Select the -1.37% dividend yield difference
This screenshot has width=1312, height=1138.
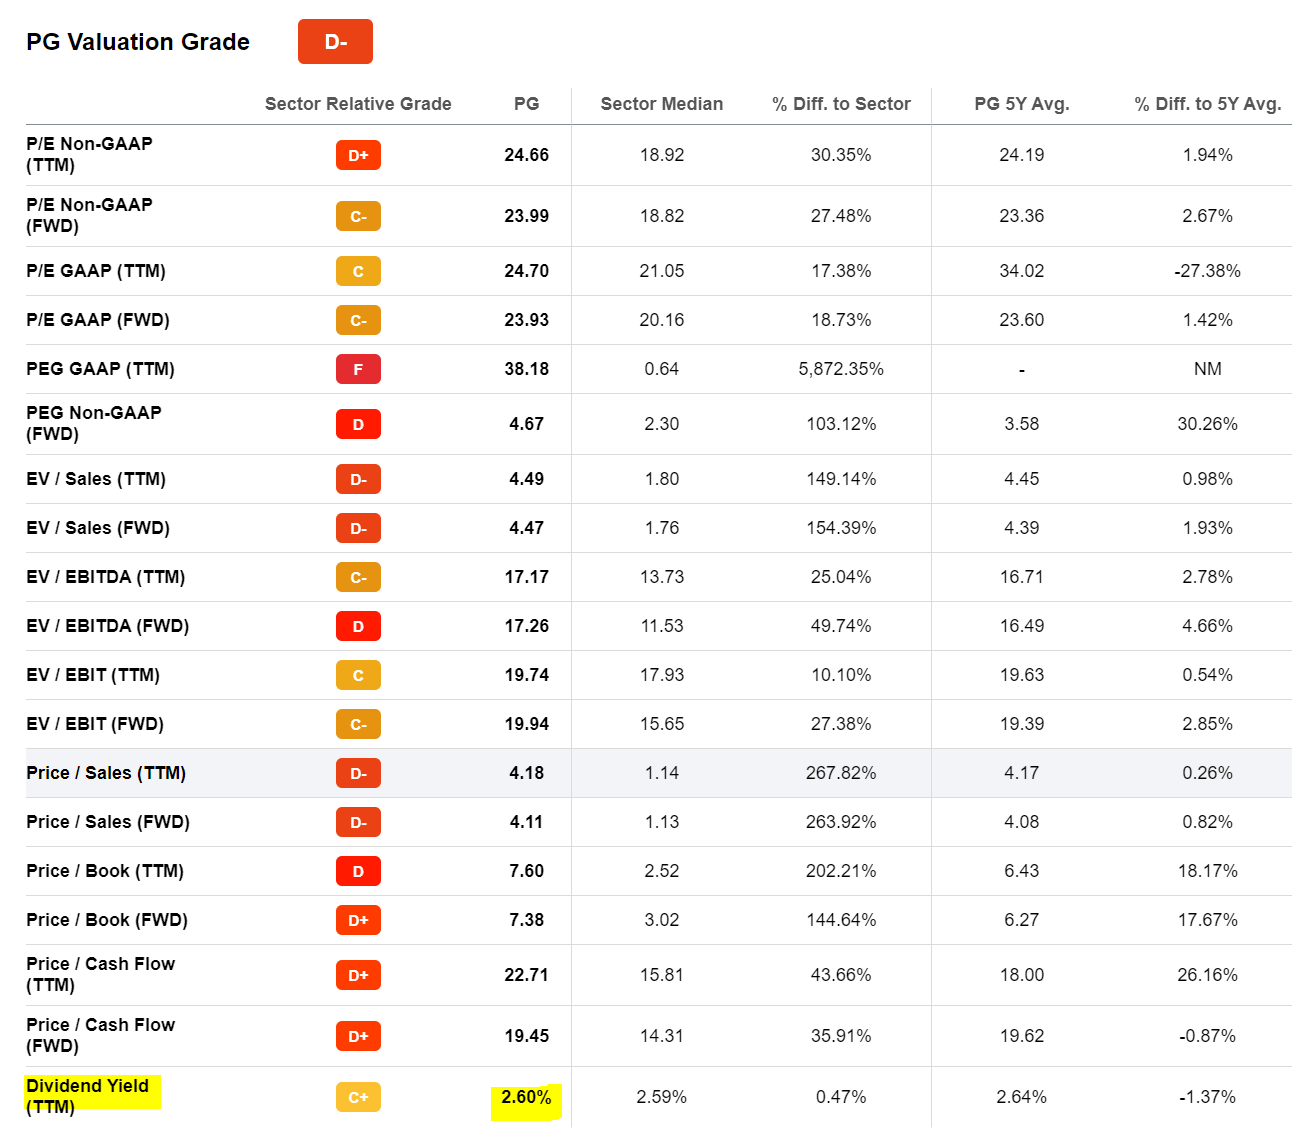tap(1207, 1097)
